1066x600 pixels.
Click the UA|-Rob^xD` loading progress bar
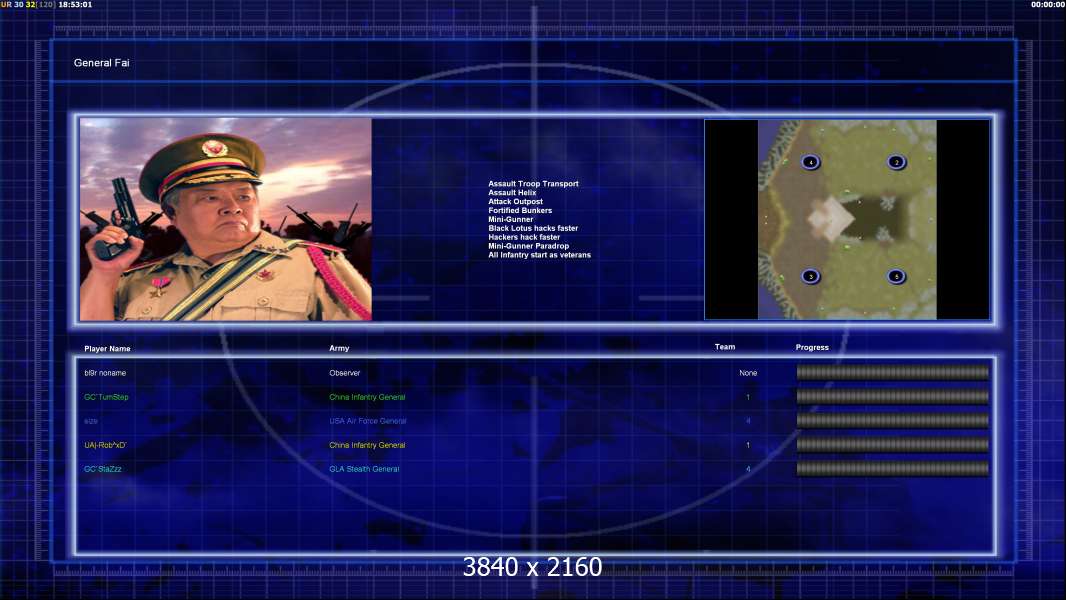pos(893,445)
